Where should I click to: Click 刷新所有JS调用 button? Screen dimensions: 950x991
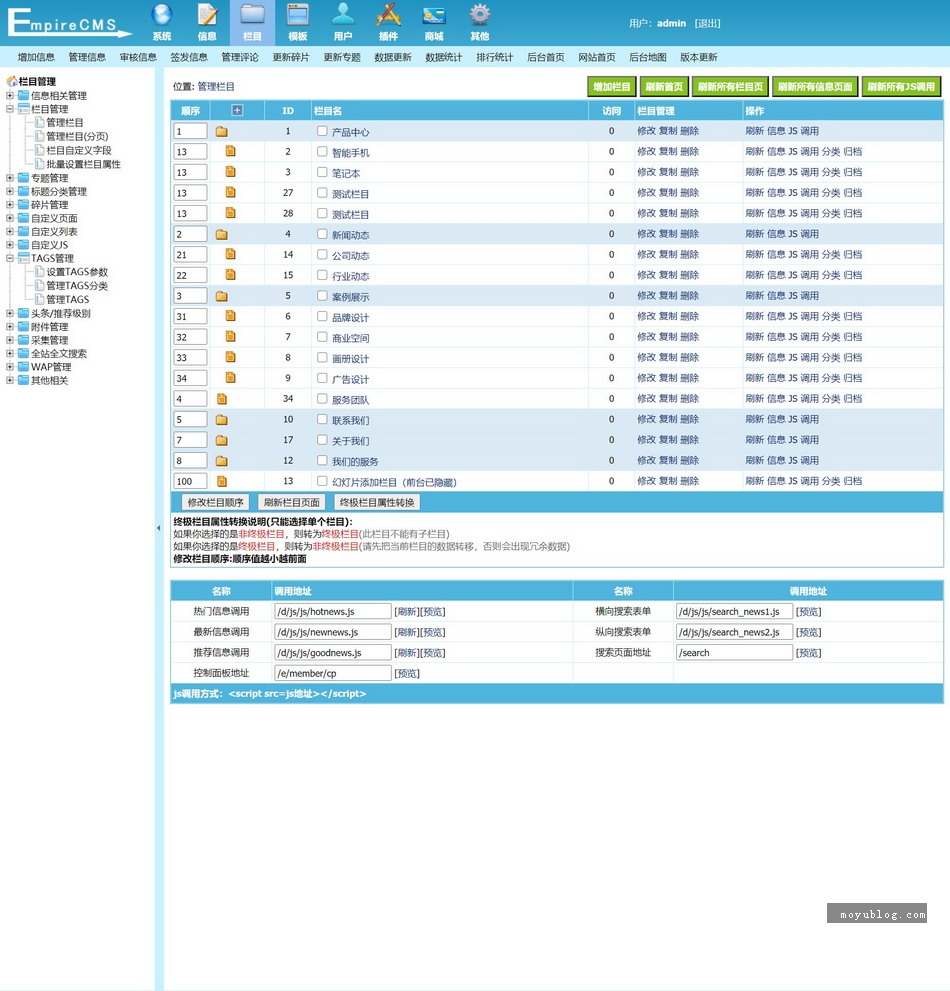tap(901, 87)
